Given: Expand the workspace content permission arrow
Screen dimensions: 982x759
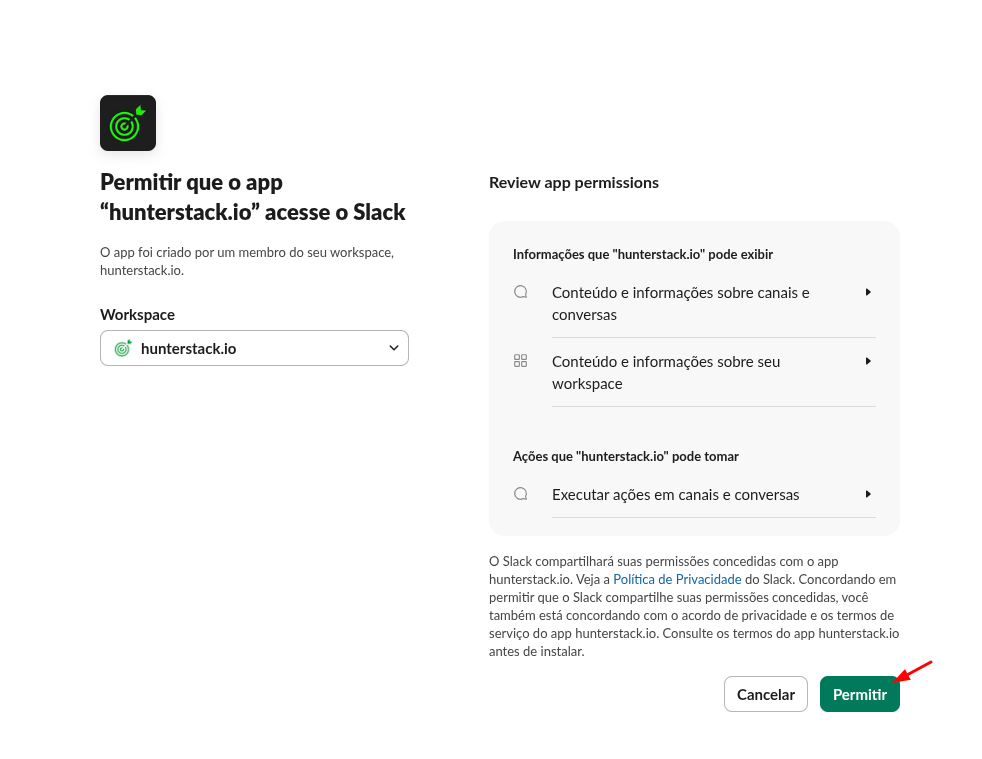Looking at the screenshot, I should (868, 361).
